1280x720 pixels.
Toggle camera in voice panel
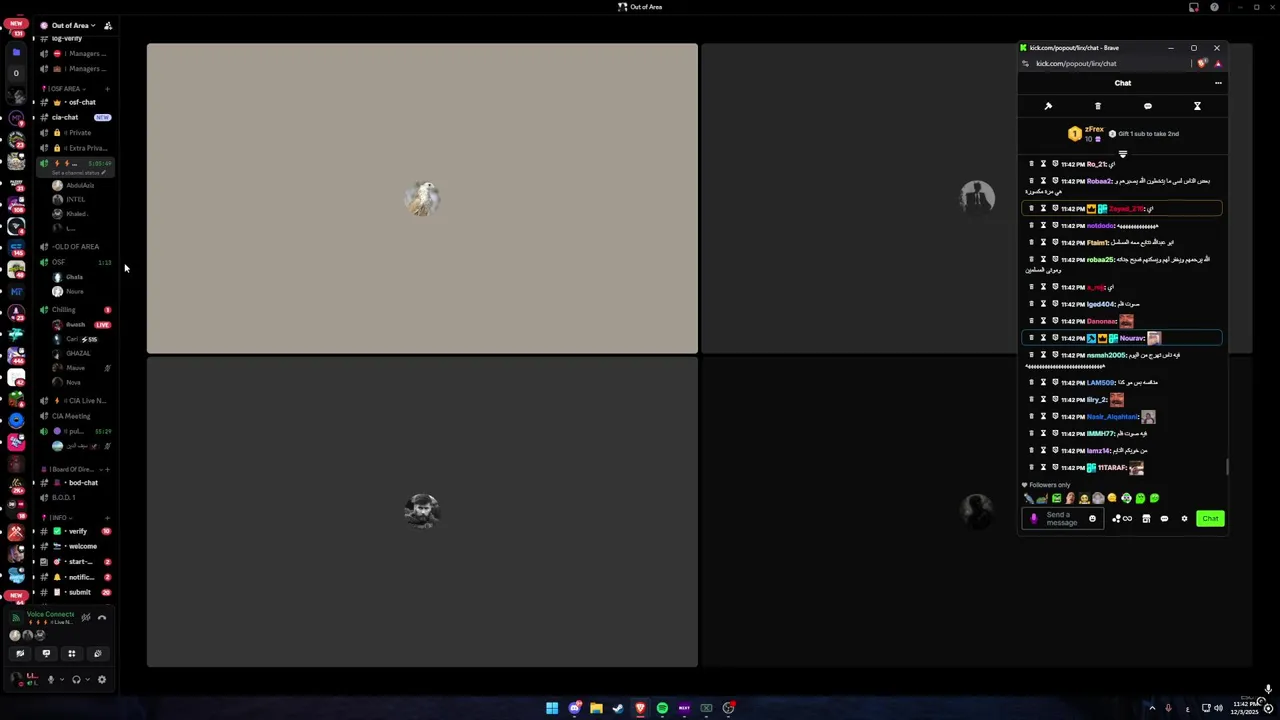pos(20,654)
